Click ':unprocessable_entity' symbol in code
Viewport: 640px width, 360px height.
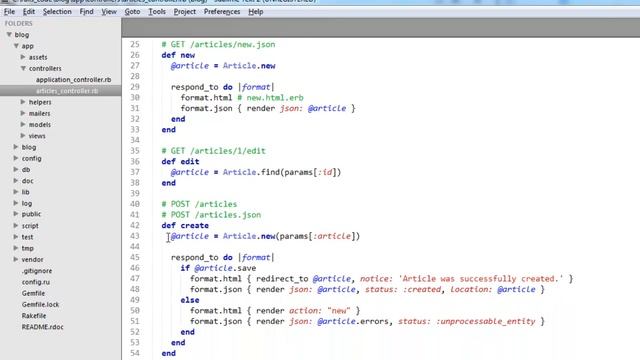click(486, 321)
